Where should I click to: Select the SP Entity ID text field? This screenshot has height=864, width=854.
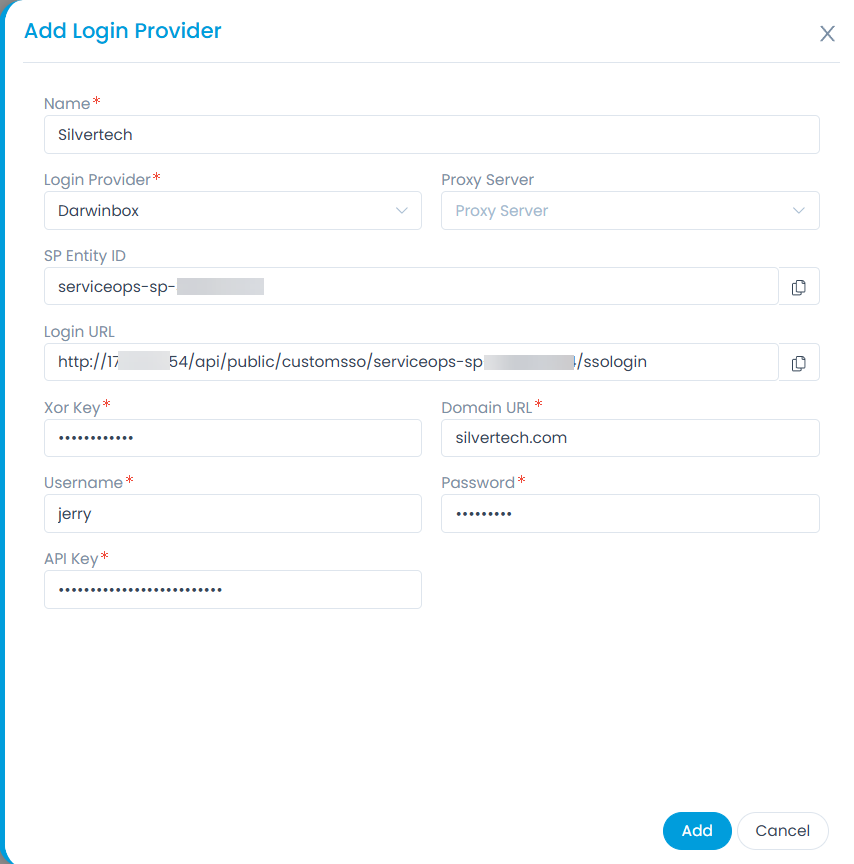pyautogui.click(x=410, y=287)
